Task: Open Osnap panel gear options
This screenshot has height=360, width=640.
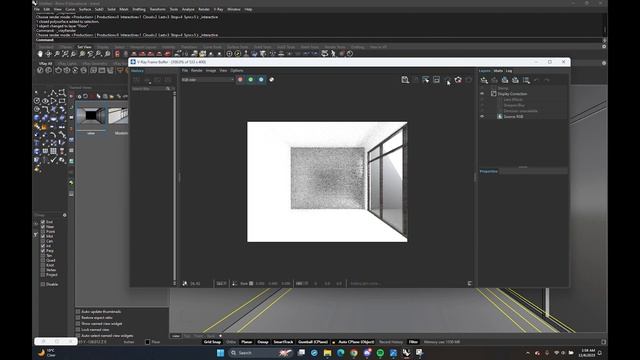Action: point(64,215)
